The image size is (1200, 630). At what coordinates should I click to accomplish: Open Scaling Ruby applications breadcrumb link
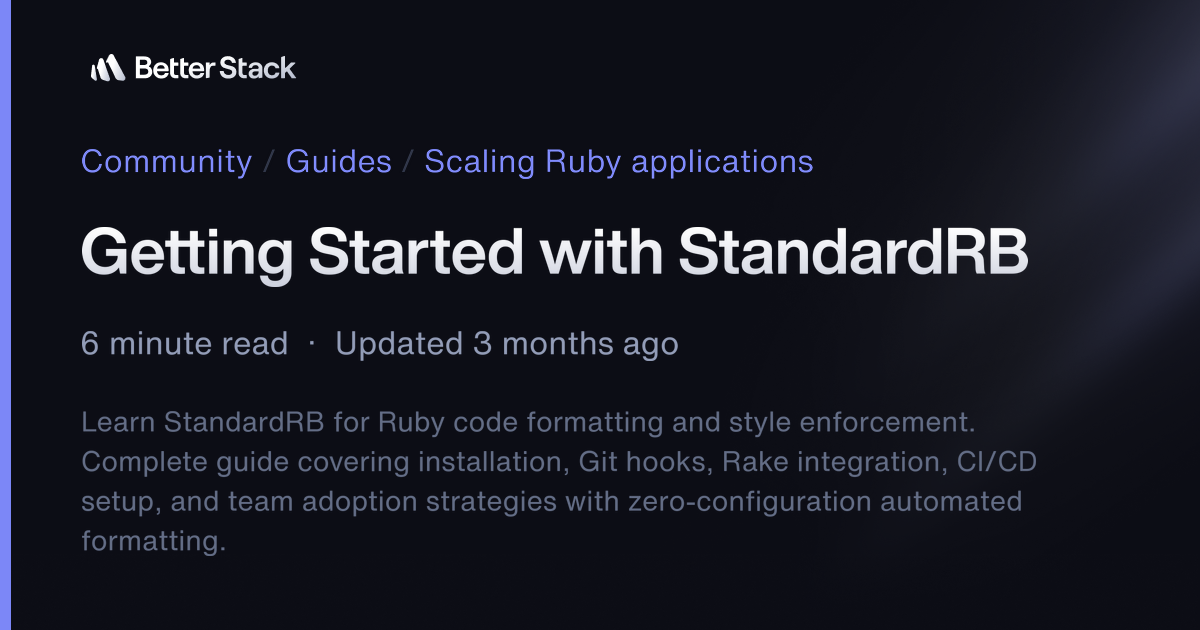click(619, 161)
